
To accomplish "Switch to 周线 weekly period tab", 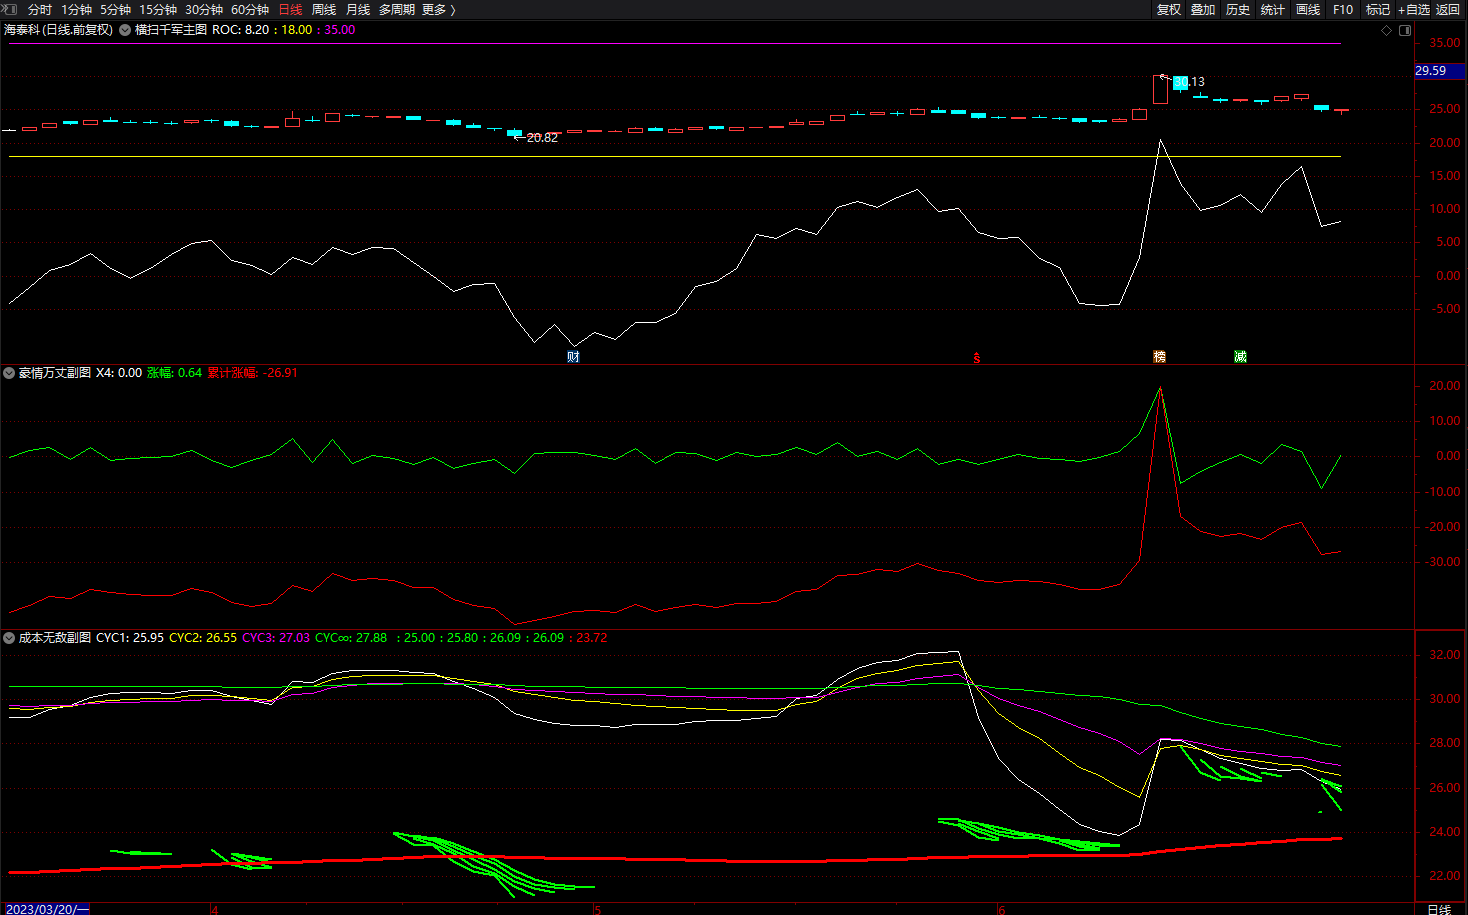I will pyautogui.click(x=324, y=9).
